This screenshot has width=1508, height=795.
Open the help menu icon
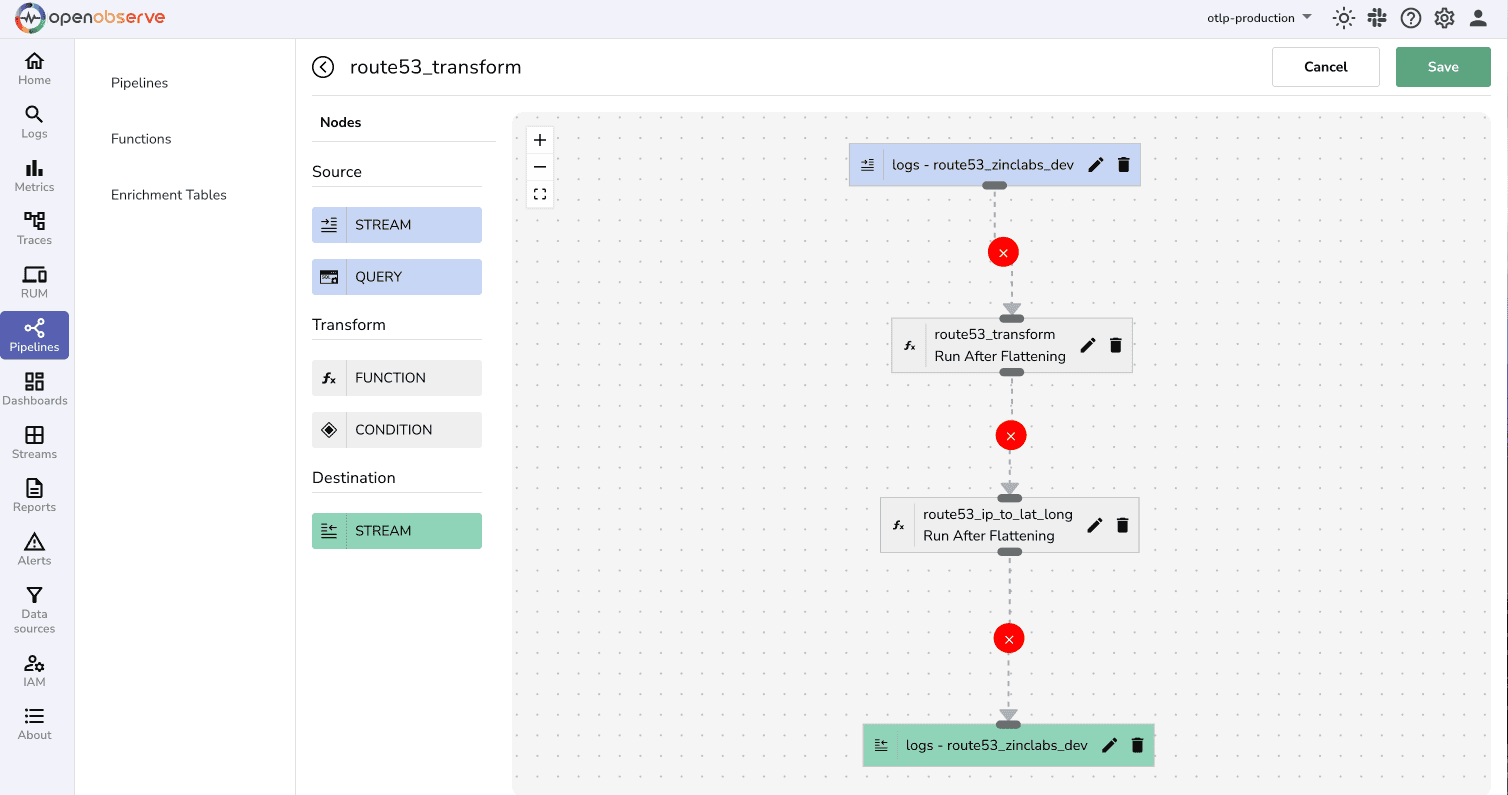tap(1410, 18)
